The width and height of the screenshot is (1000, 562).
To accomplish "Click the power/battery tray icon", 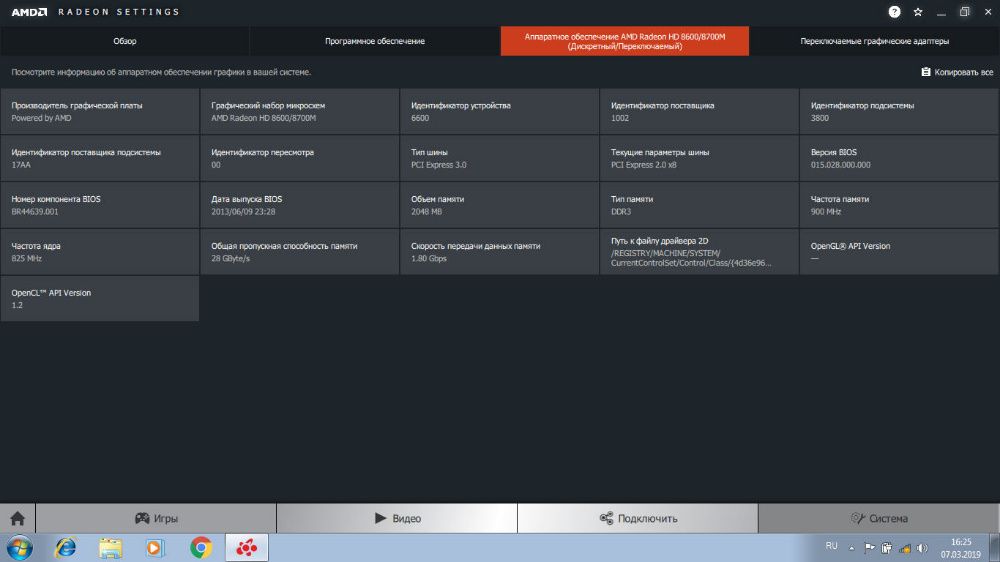I will pos(886,547).
